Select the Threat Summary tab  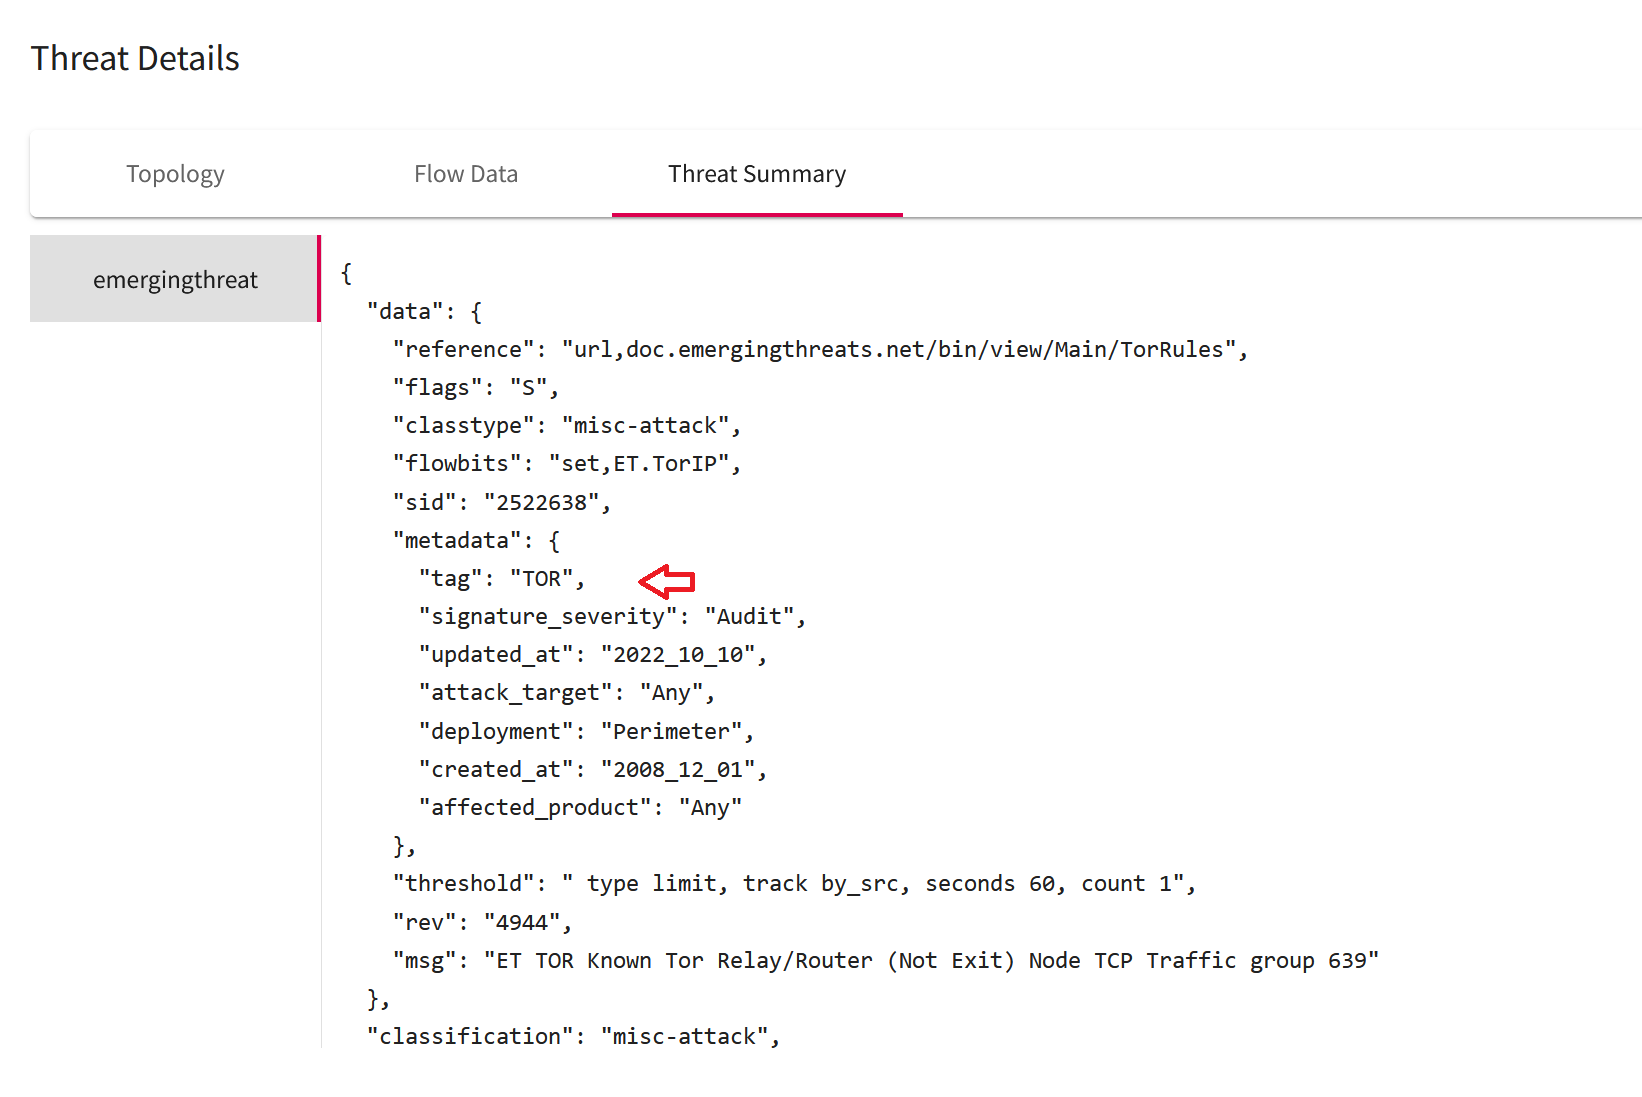click(x=757, y=174)
